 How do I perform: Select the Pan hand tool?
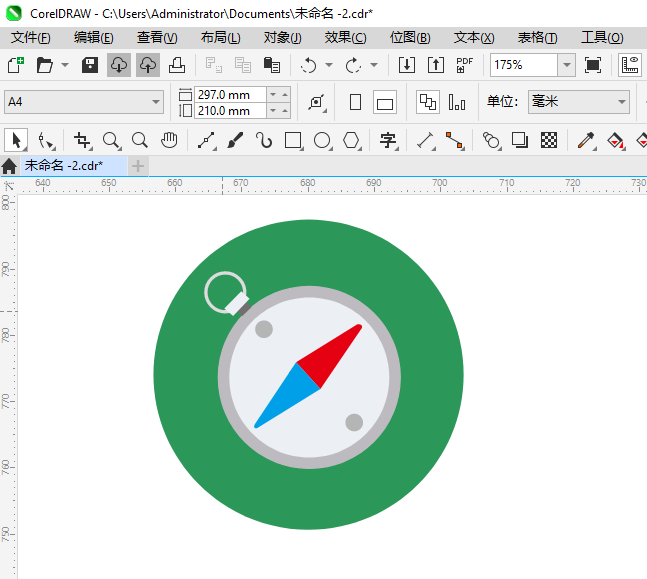(x=169, y=140)
